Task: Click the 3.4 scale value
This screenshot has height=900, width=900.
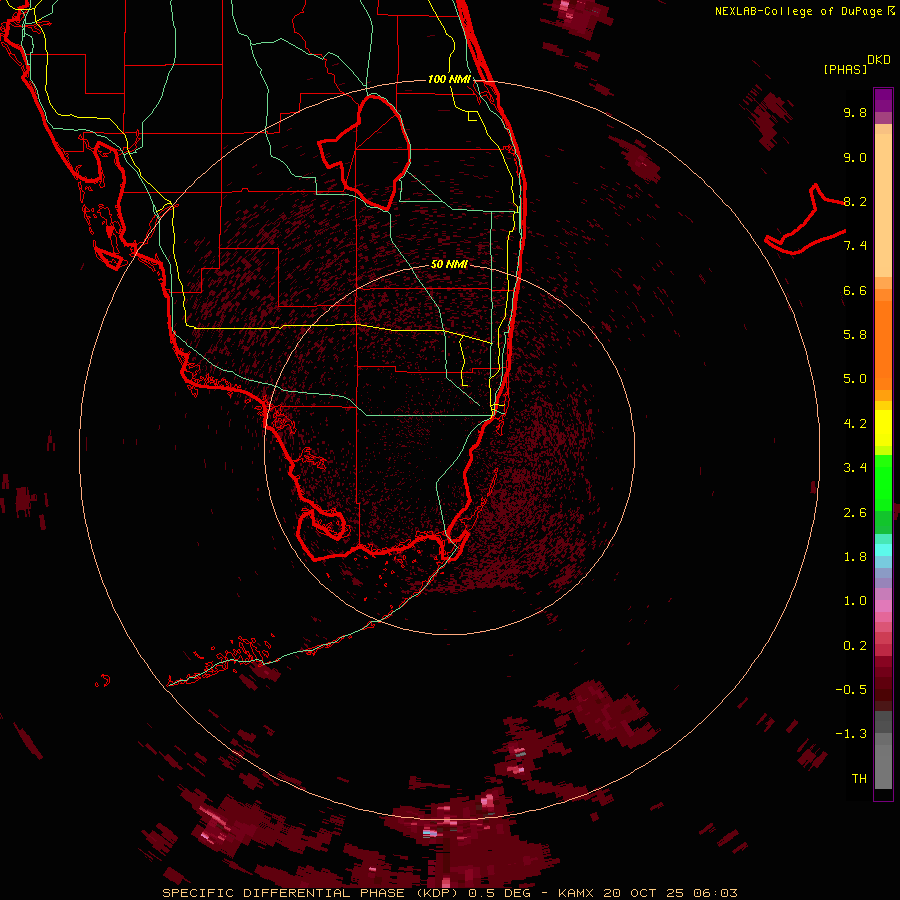Action: pos(855,468)
